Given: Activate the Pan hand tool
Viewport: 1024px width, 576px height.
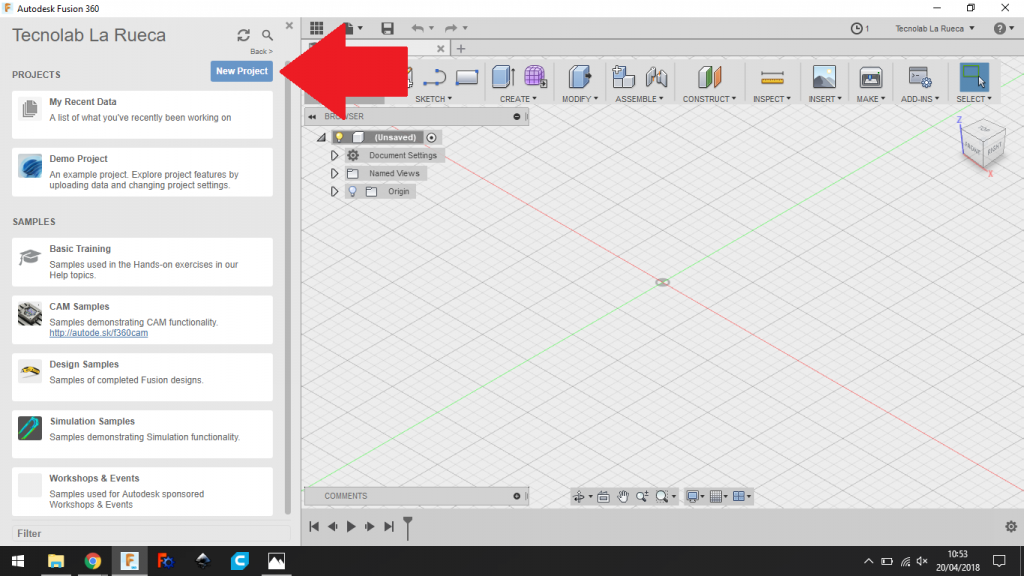Looking at the screenshot, I should pos(623,496).
